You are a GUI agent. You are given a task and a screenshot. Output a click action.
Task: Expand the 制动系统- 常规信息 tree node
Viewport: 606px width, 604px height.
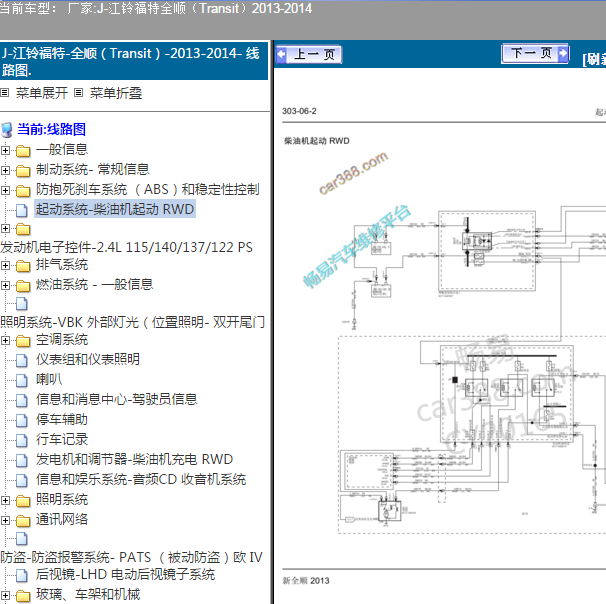pyautogui.click(x=6, y=170)
